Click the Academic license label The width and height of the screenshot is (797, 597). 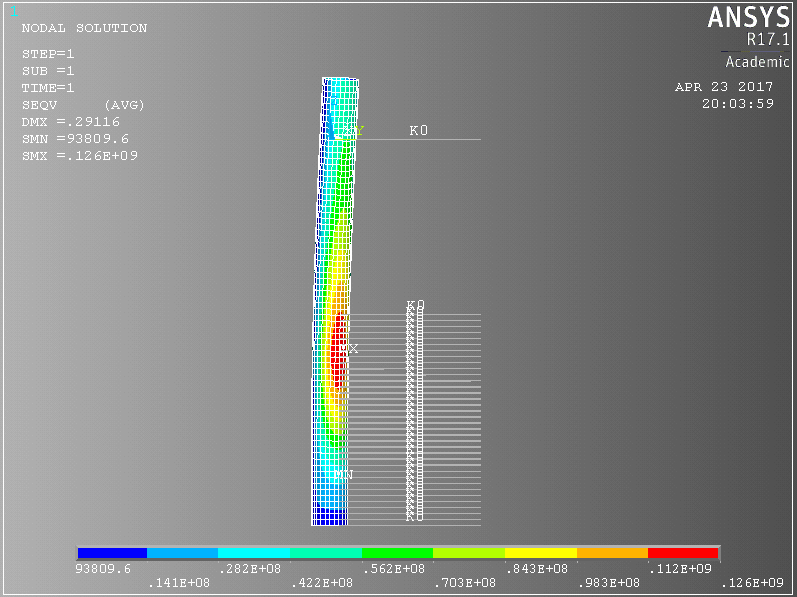coord(757,62)
